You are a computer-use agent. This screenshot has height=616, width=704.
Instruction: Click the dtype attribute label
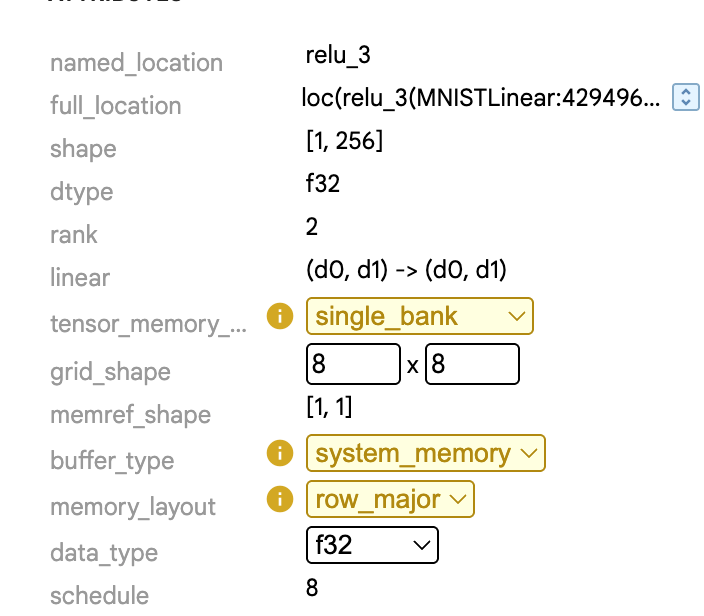tap(82, 192)
